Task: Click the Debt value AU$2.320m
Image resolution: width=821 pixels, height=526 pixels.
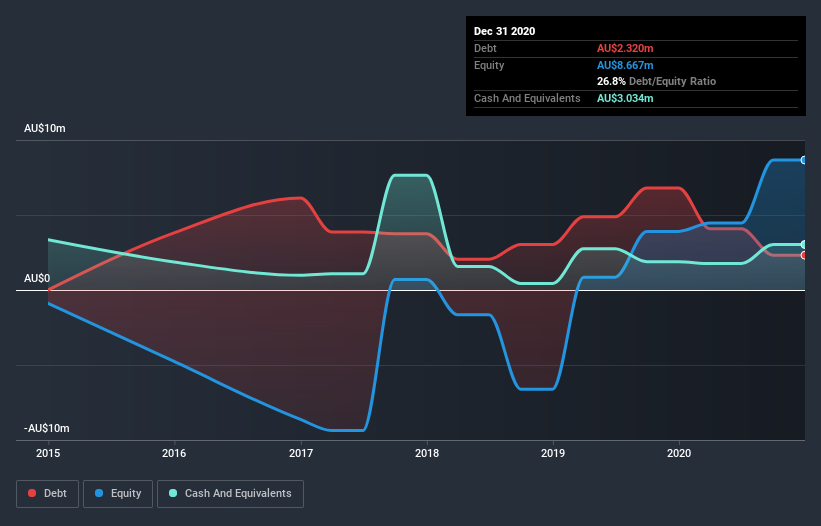Action: point(625,48)
